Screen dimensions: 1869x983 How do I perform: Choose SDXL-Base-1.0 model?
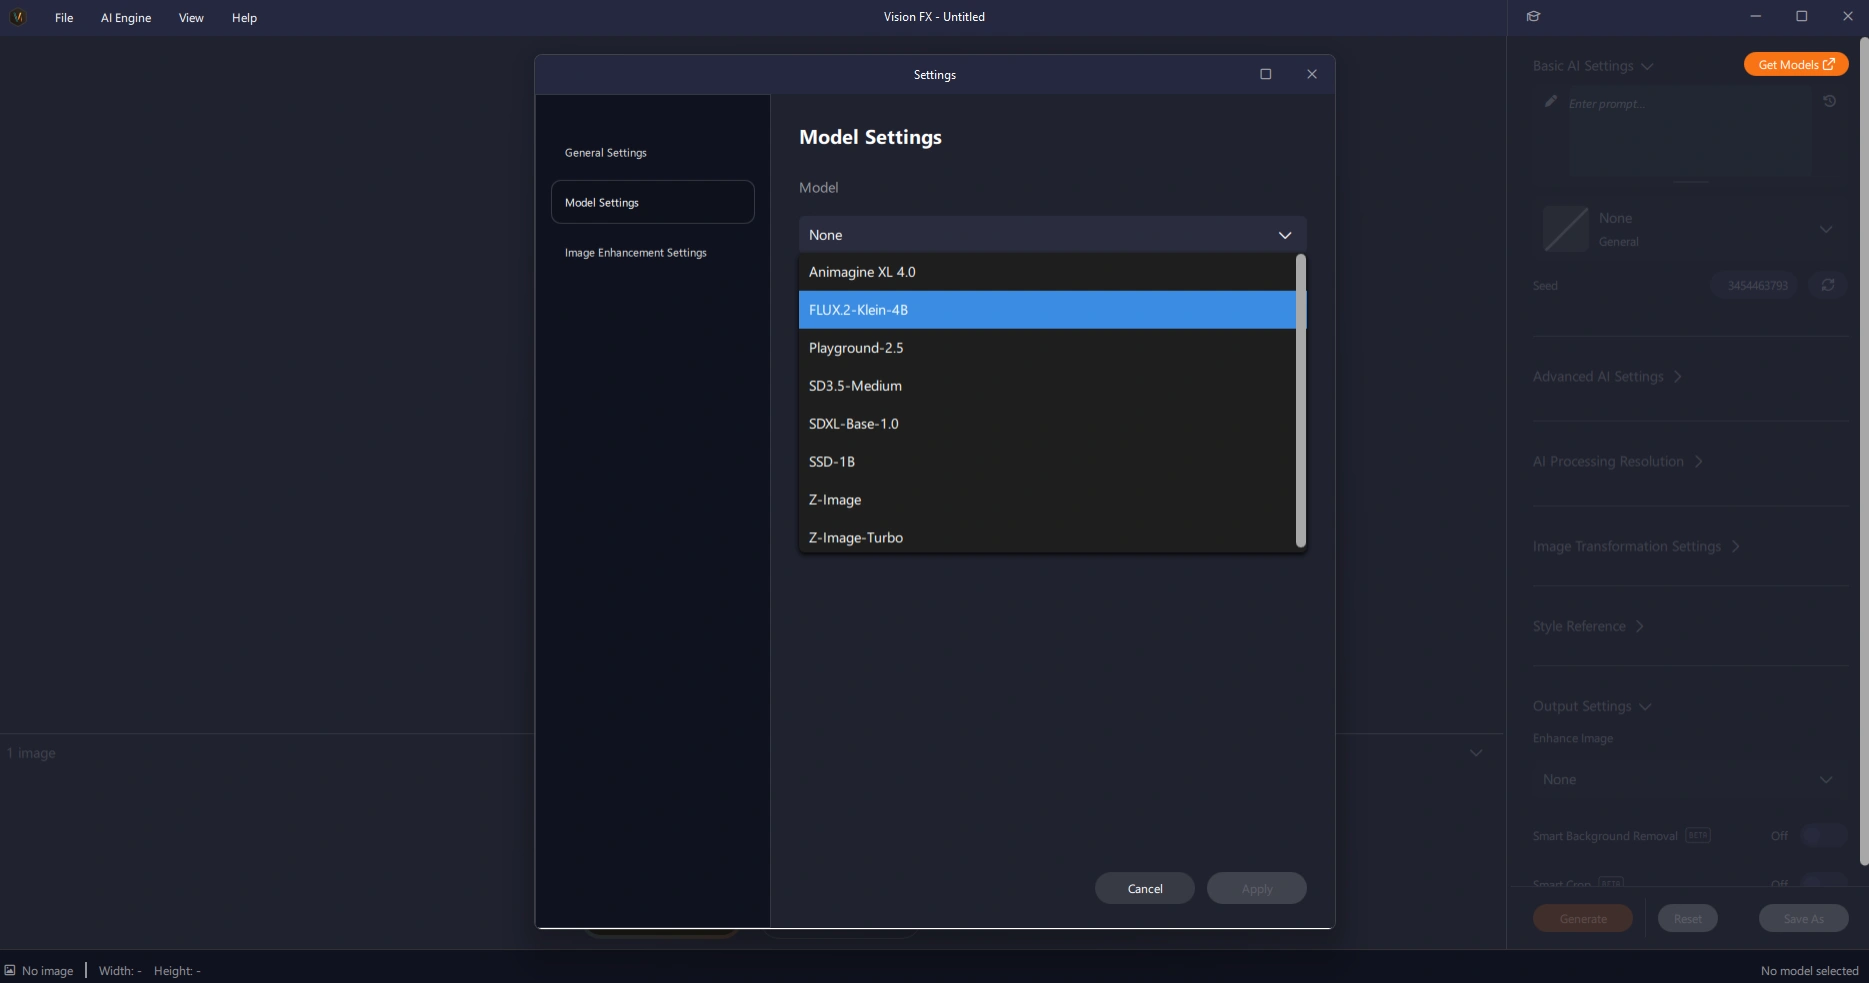[x=1047, y=424]
